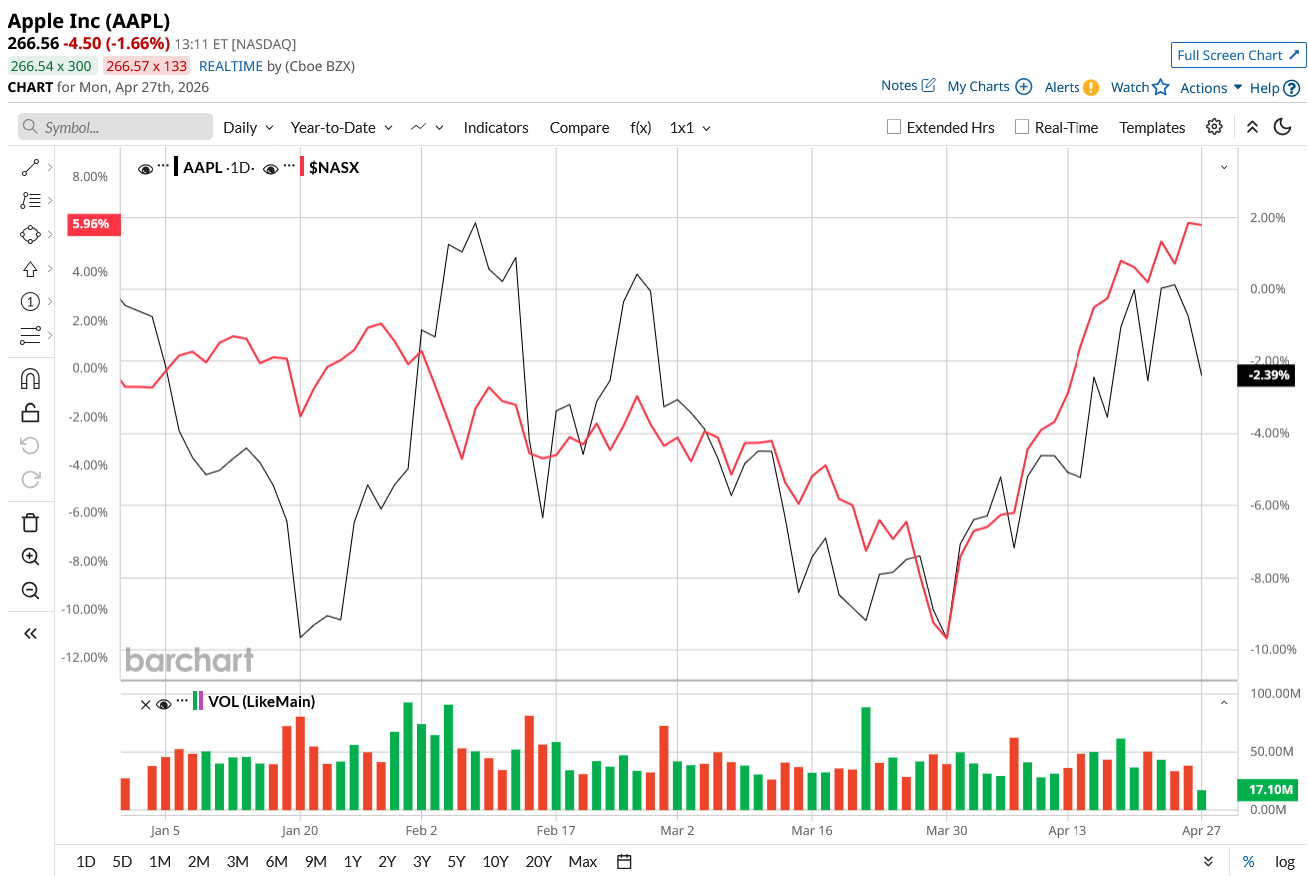Viewport: 1308px width, 876px height.
Task: Click the undo arrow in sidebar
Action: click(x=30, y=445)
